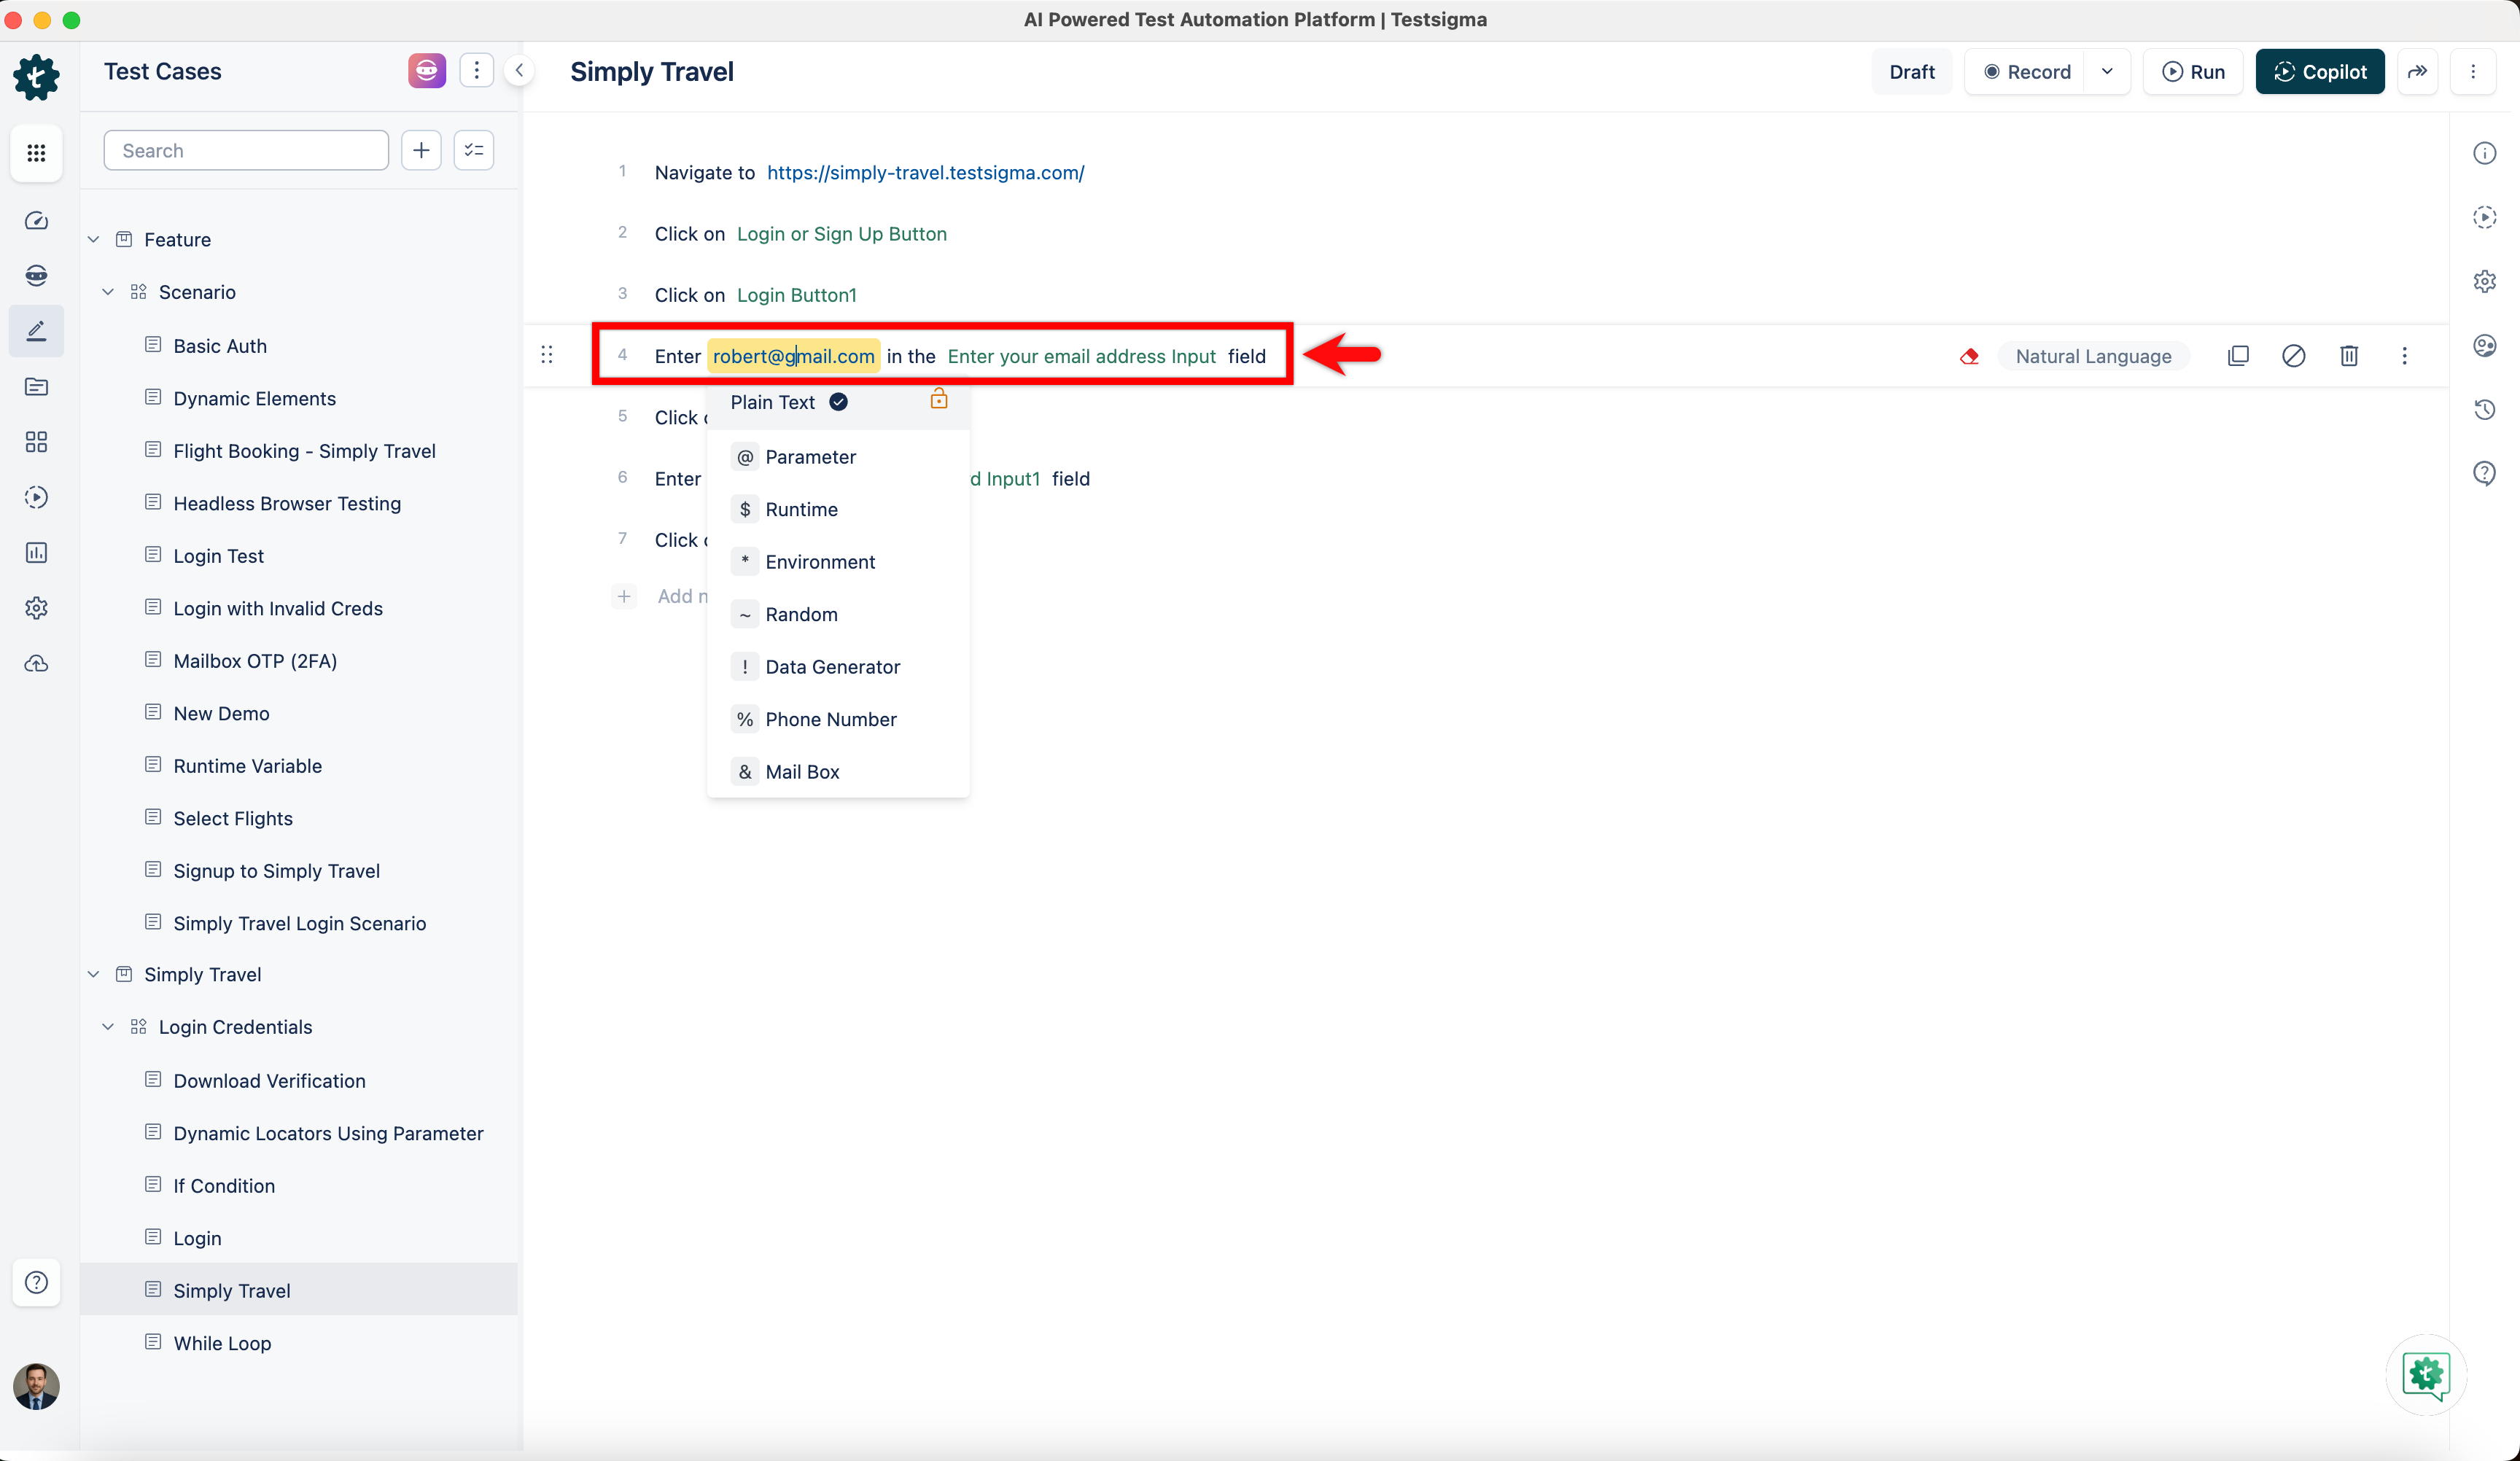This screenshot has height=1461, width=2520.
Task: Click the Testsigma logo icon
Action: coord(36,77)
